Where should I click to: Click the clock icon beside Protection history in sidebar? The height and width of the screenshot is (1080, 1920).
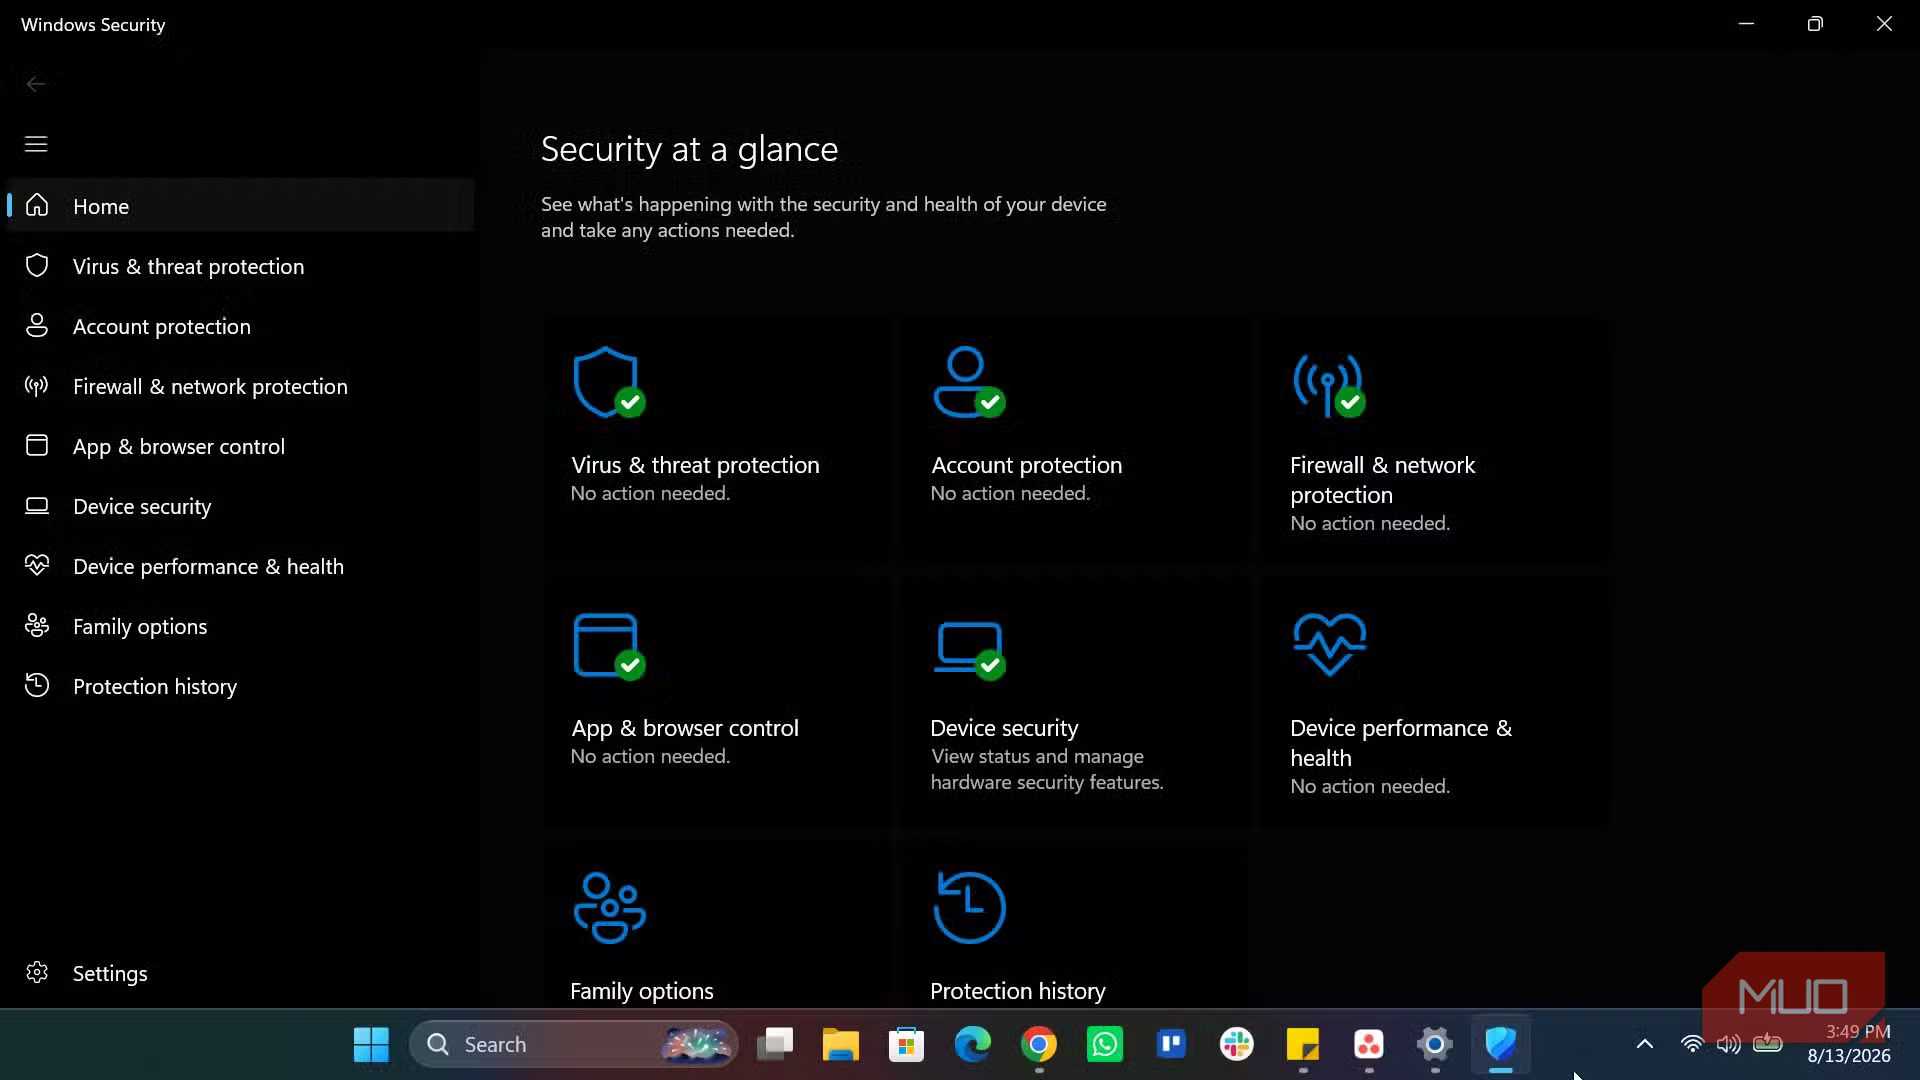tap(37, 685)
